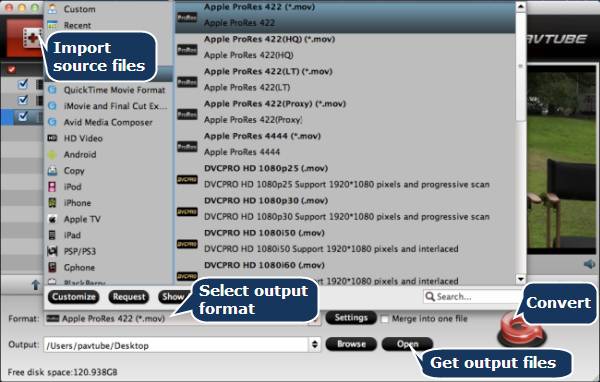Open the Output path dropdown stepper
600x382 pixels.
(315, 345)
